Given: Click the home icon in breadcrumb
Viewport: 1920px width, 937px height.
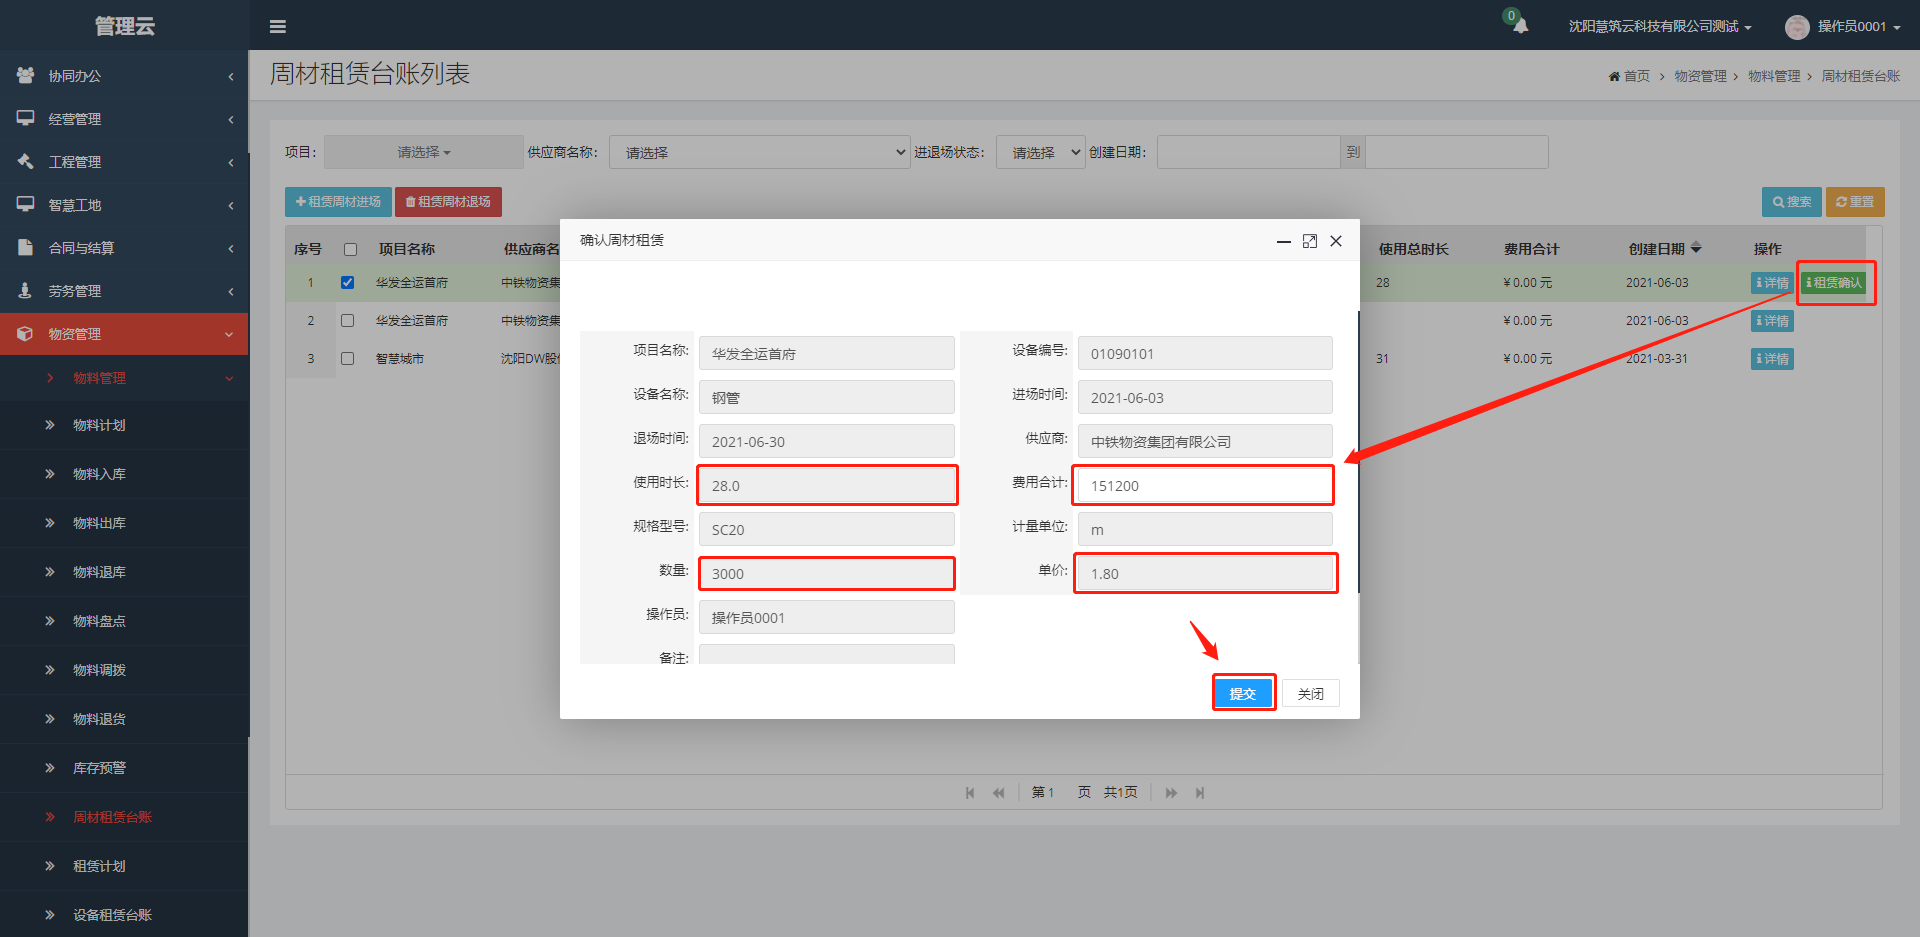Looking at the screenshot, I should 1614,76.
